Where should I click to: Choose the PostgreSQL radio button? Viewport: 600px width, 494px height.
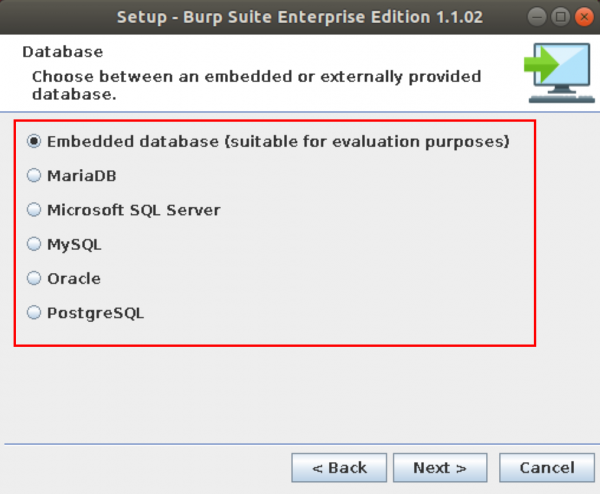click(x=35, y=312)
